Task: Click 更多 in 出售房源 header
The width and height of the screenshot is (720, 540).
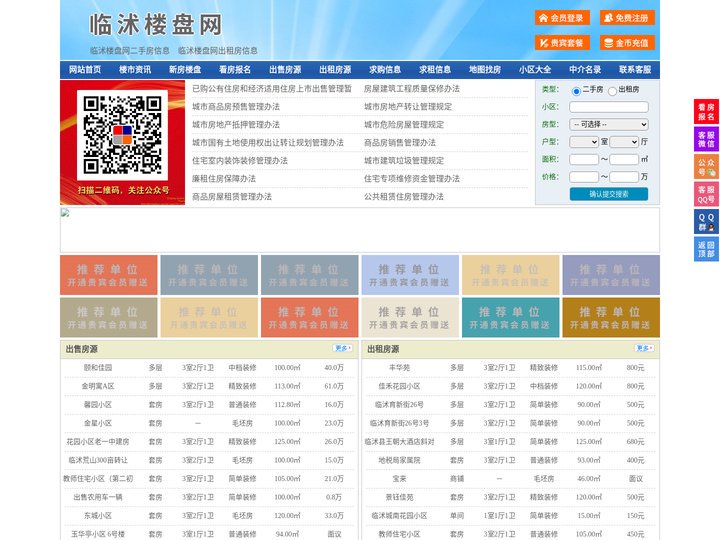Action: click(343, 349)
